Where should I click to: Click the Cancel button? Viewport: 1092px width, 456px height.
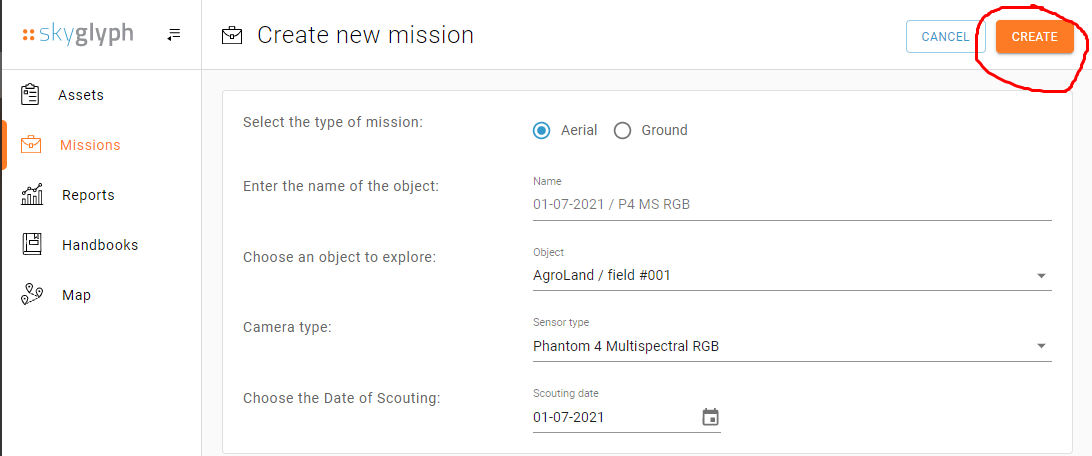click(x=945, y=37)
